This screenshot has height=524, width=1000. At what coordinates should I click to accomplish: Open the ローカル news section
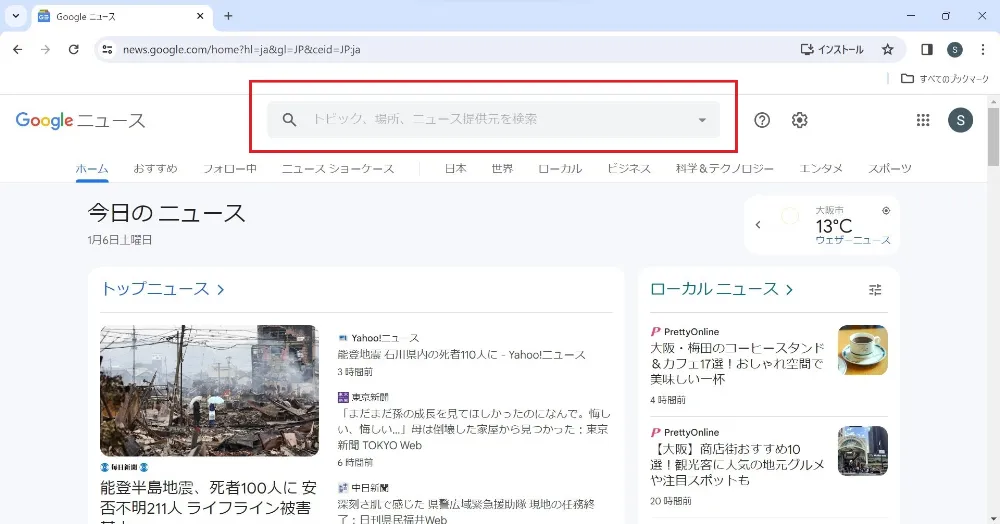pos(560,169)
